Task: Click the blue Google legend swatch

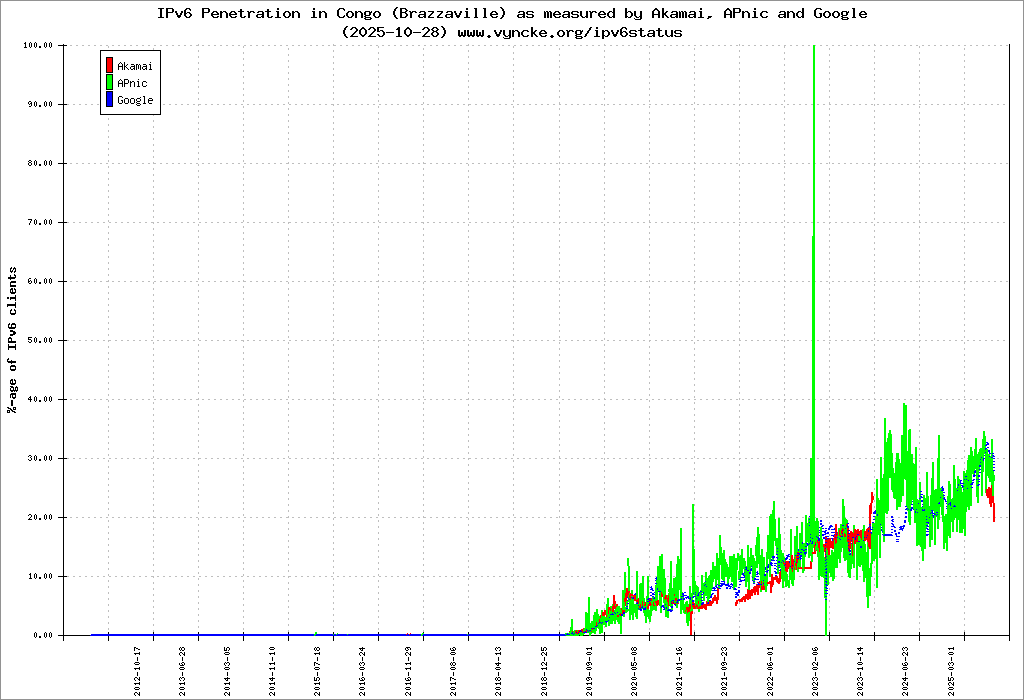Action: click(109, 100)
